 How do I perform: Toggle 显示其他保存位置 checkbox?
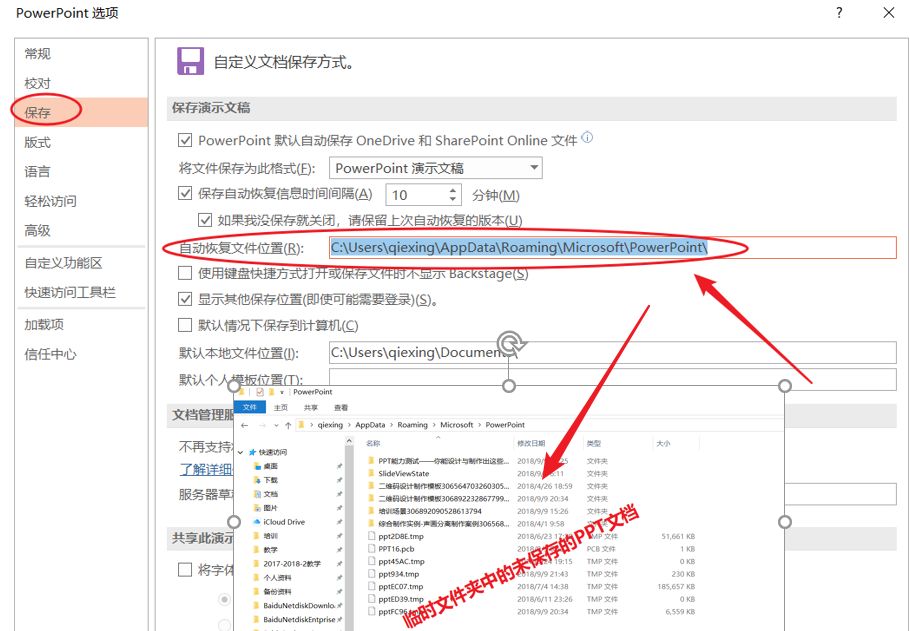[x=185, y=300]
